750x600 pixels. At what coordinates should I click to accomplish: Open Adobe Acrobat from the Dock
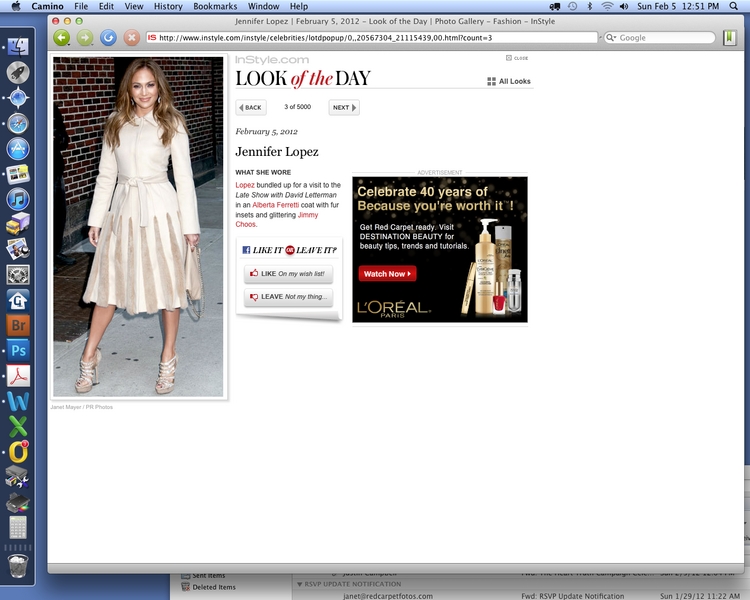click(18, 376)
